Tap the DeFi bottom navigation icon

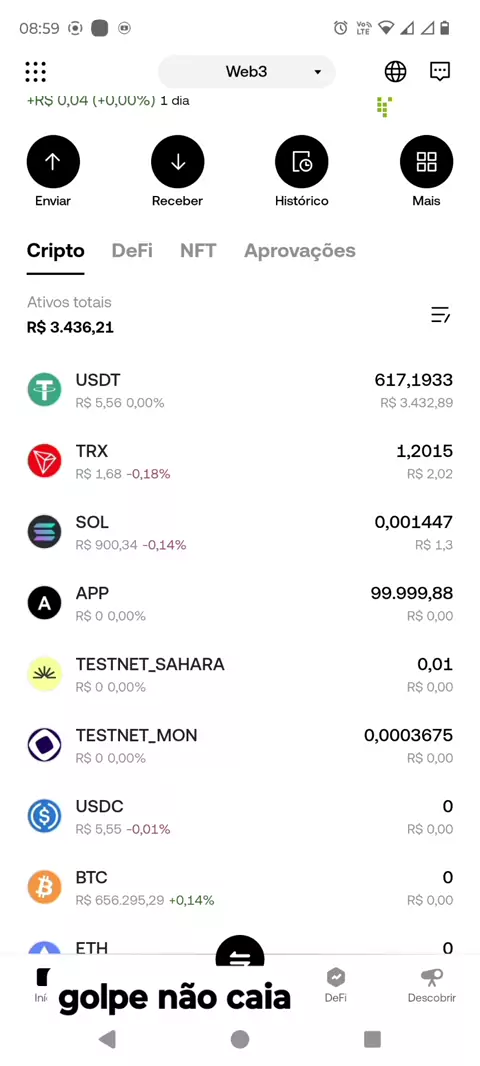pos(336,985)
